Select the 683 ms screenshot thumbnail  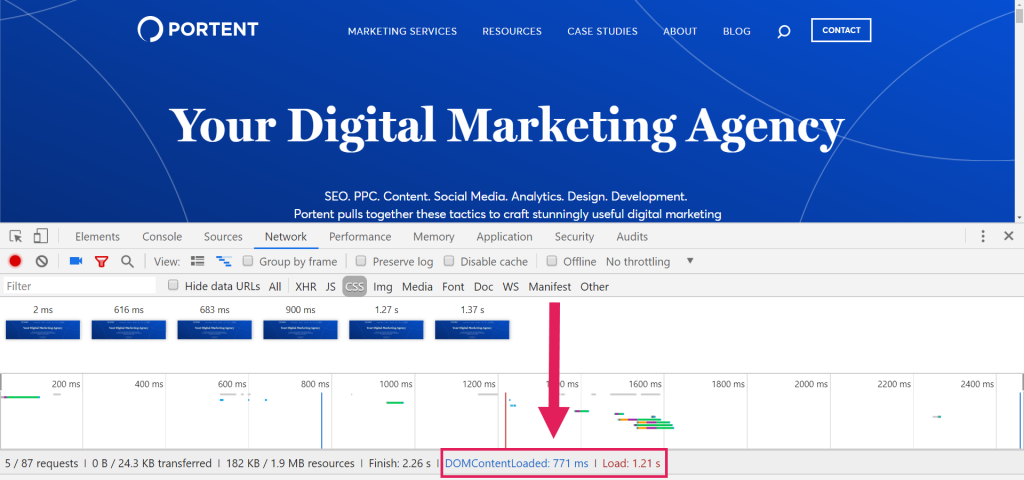(215, 329)
